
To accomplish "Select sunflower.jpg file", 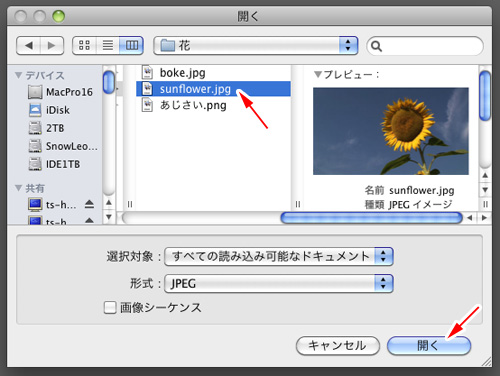I will coord(213,89).
